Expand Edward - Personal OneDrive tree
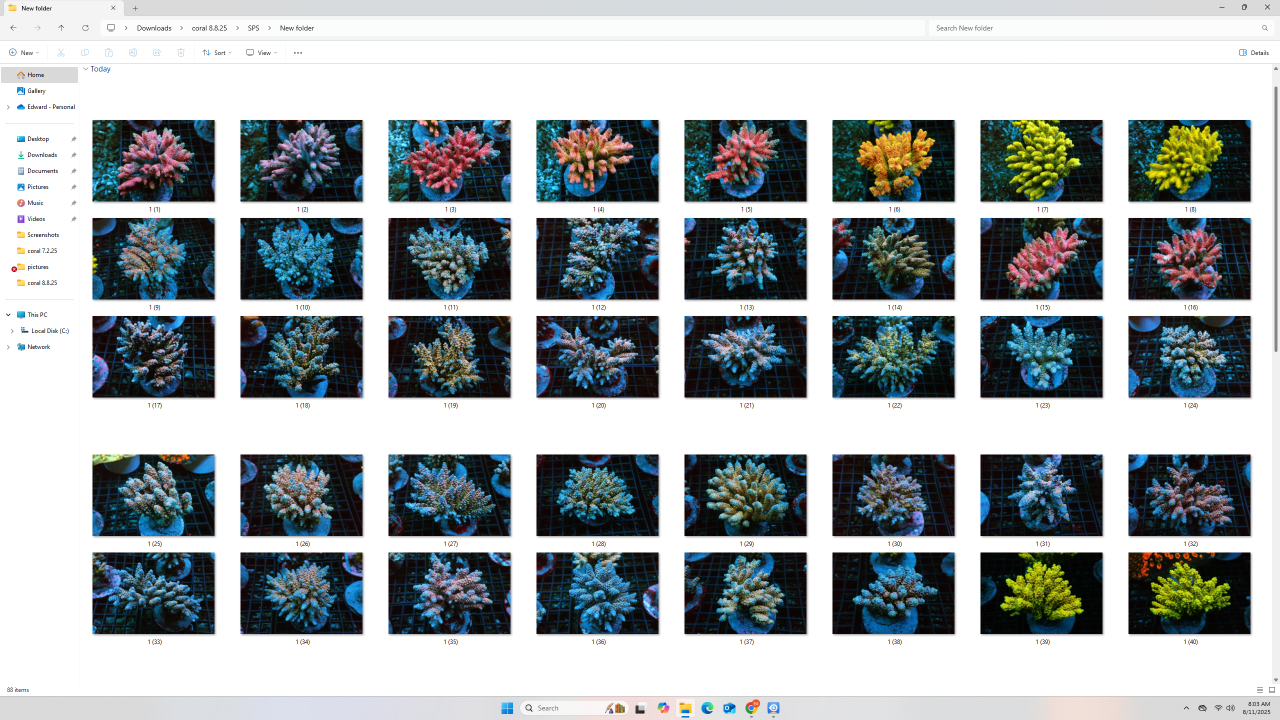1280x720 pixels. [8, 107]
